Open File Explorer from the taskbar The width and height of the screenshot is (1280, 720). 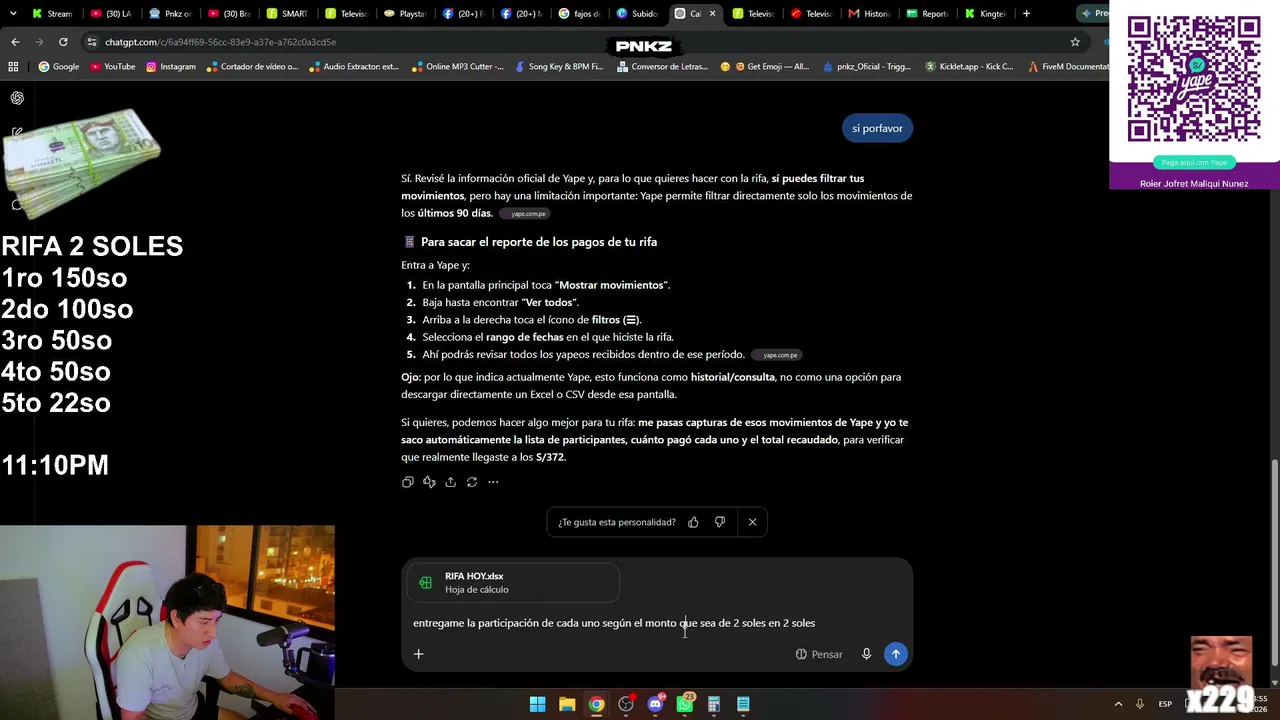567,704
